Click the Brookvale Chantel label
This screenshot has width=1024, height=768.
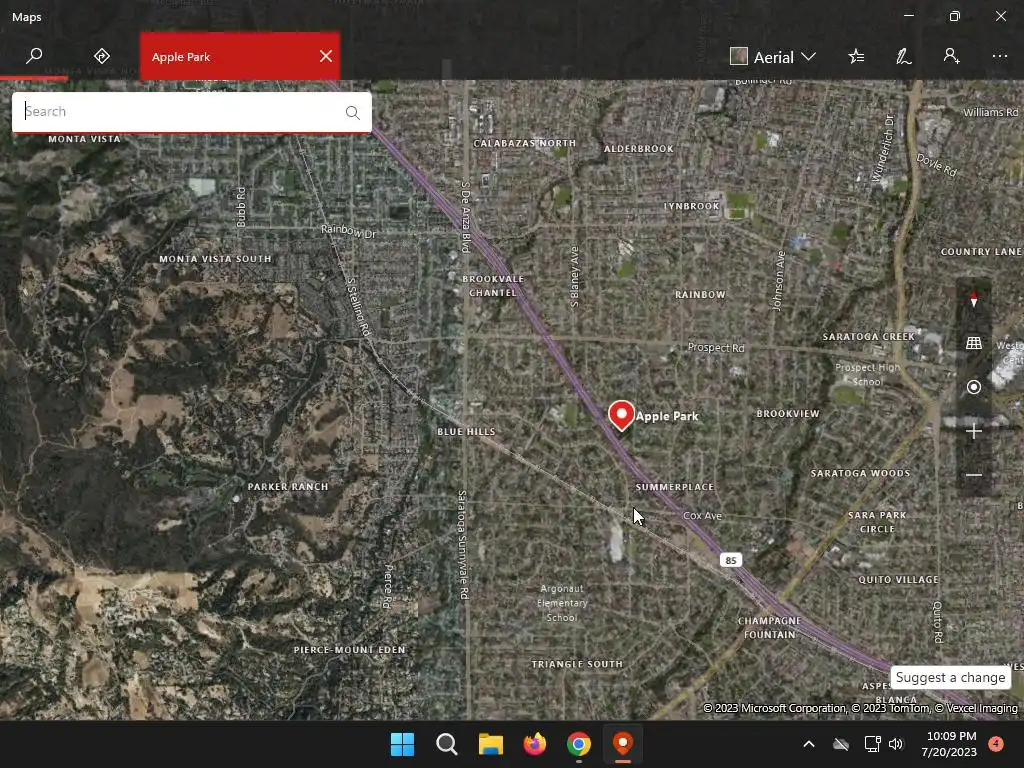pyautogui.click(x=493, y=286)
